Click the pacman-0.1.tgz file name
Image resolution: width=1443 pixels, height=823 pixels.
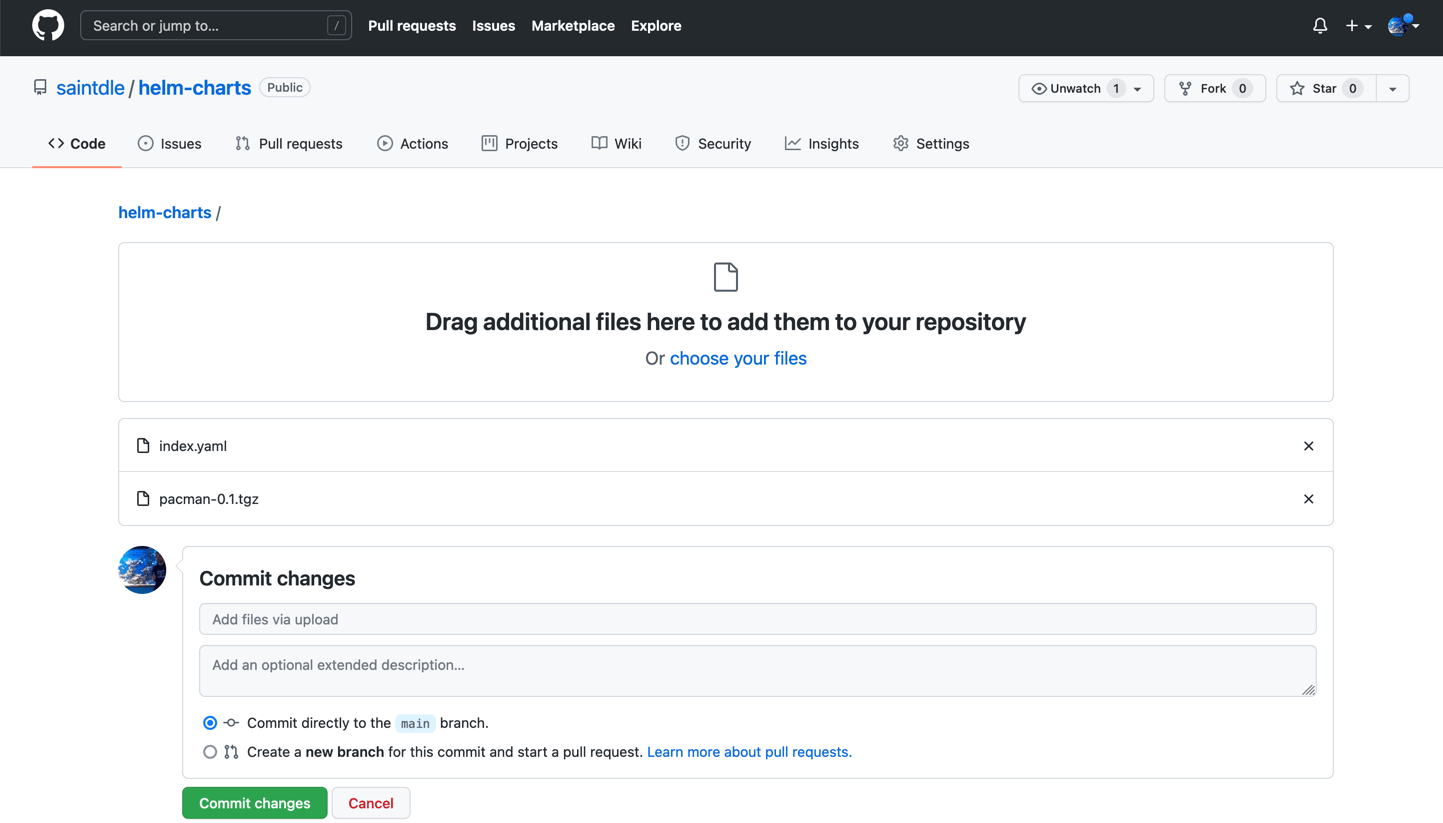tap(209, 499)
